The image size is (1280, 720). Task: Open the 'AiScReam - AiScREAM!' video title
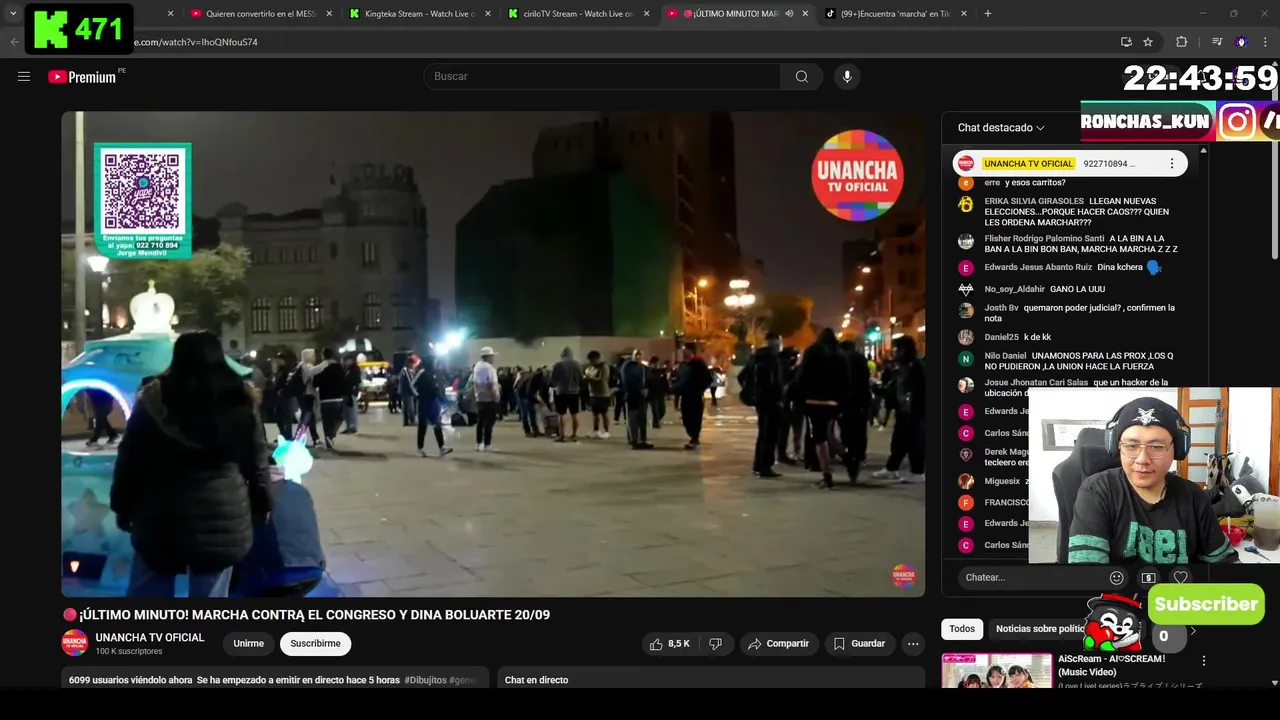pos(1111,665)
